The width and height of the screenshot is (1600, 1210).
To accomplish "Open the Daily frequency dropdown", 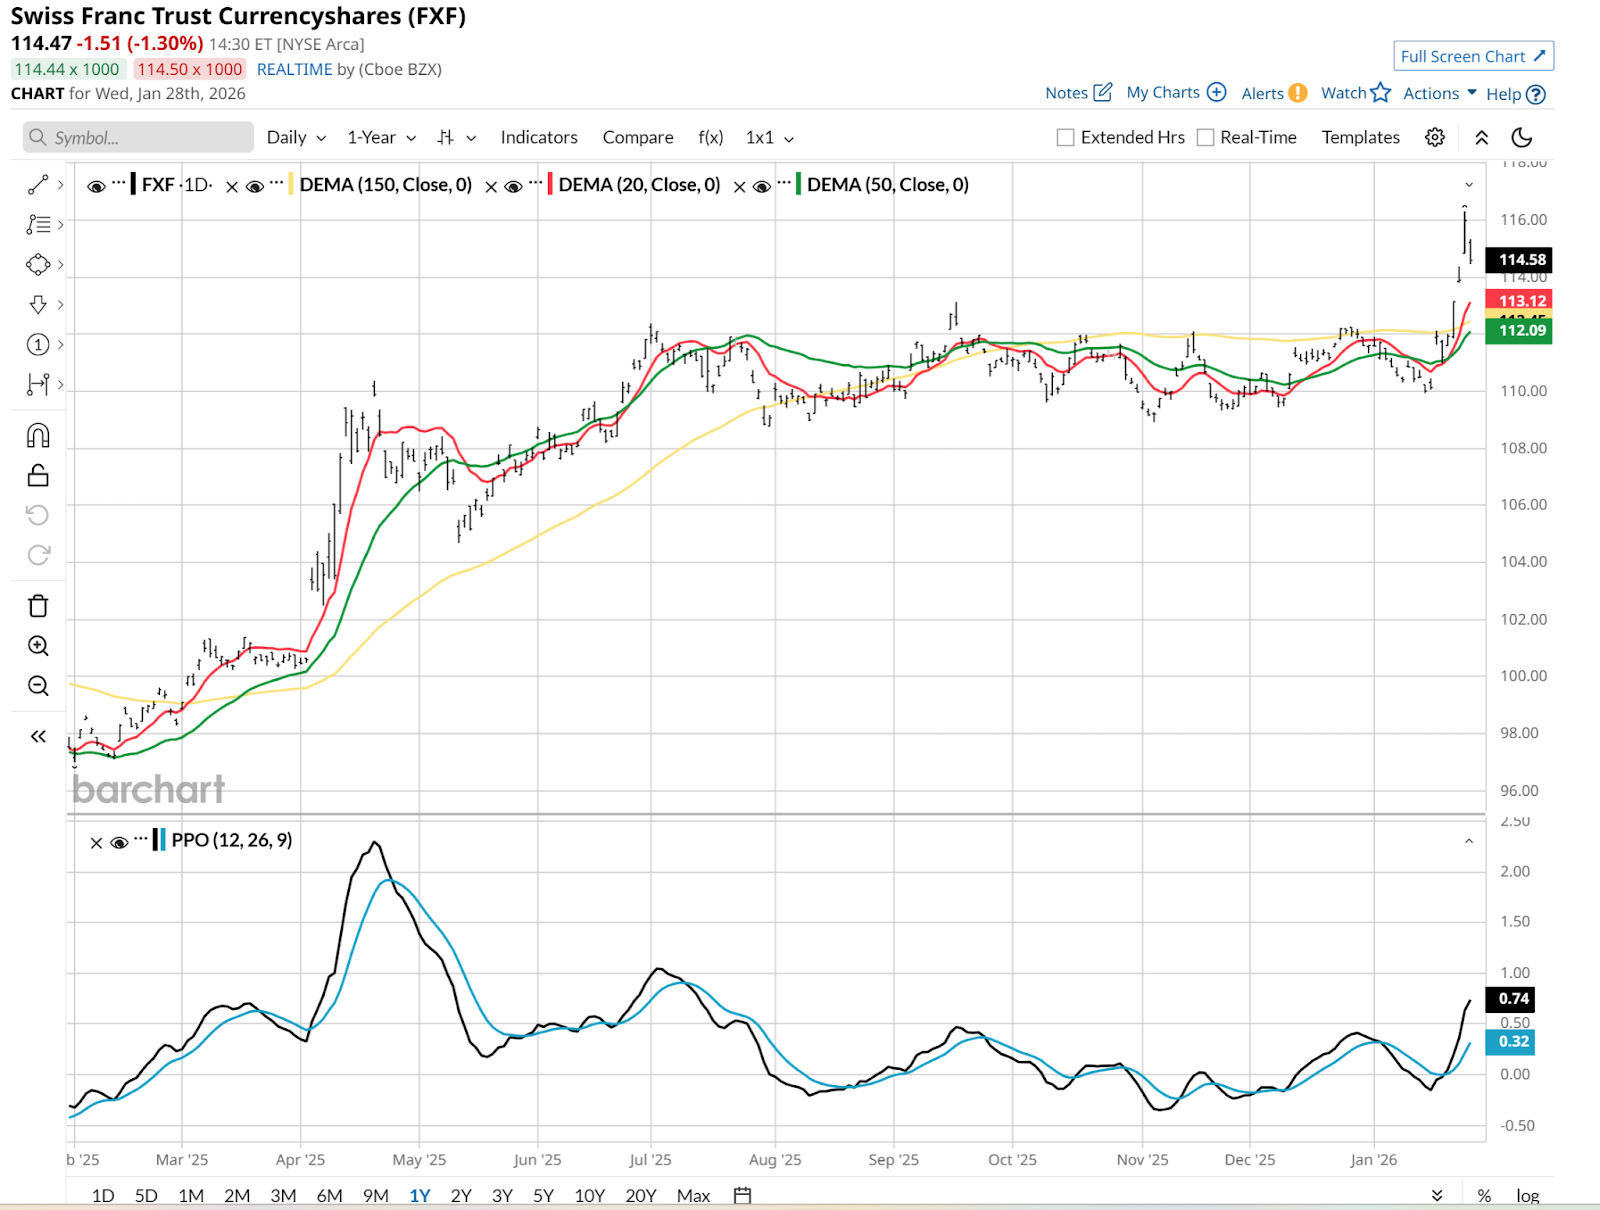I will (x=296, y=138).
